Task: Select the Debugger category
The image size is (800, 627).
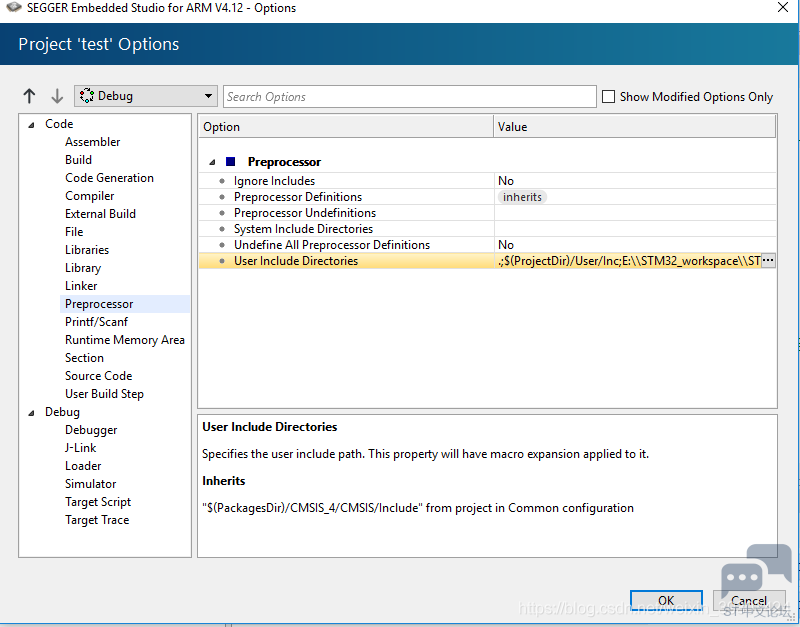Action: click(x=91, y=430)
